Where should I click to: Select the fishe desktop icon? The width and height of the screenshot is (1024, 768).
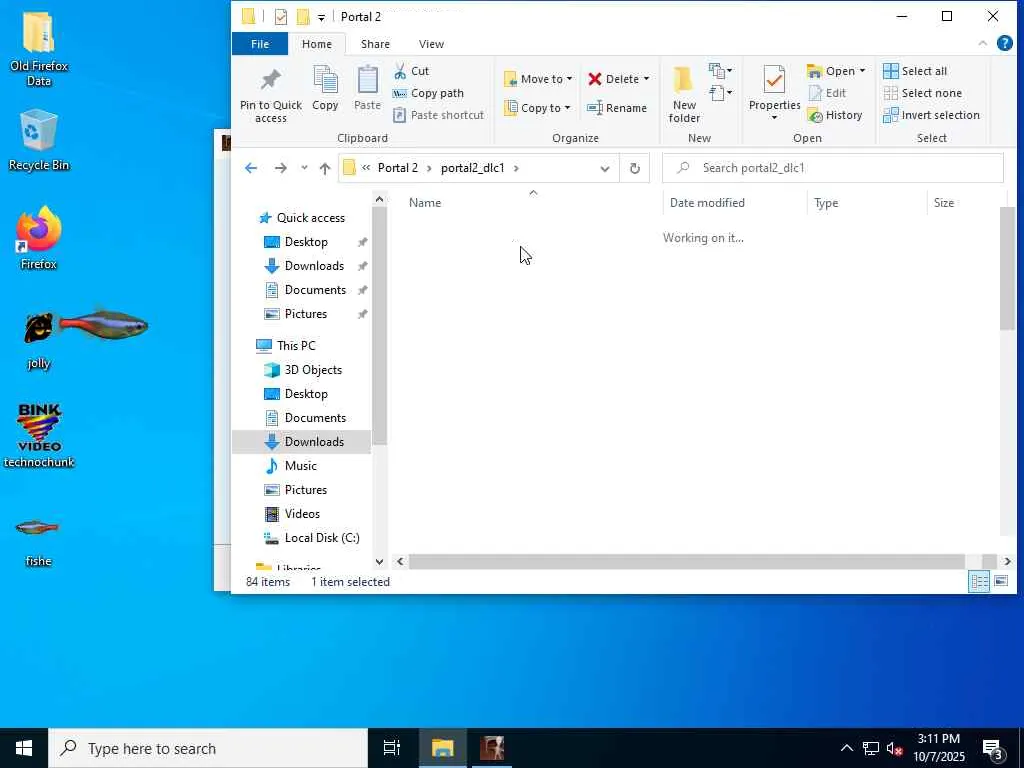click(x=38, y=541)
